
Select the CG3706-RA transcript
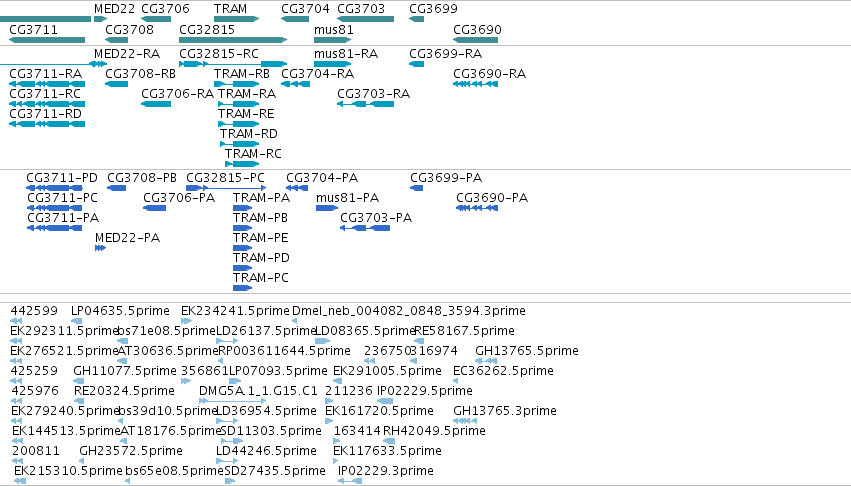(x=156, y=104)
